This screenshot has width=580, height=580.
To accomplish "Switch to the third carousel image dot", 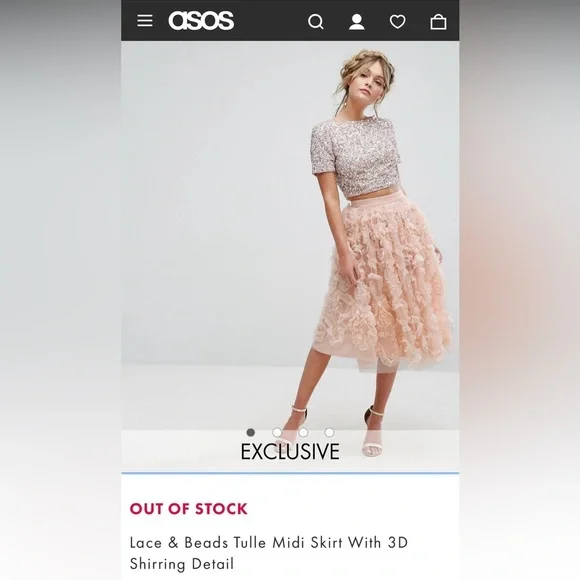I will (x=303, y=432).
